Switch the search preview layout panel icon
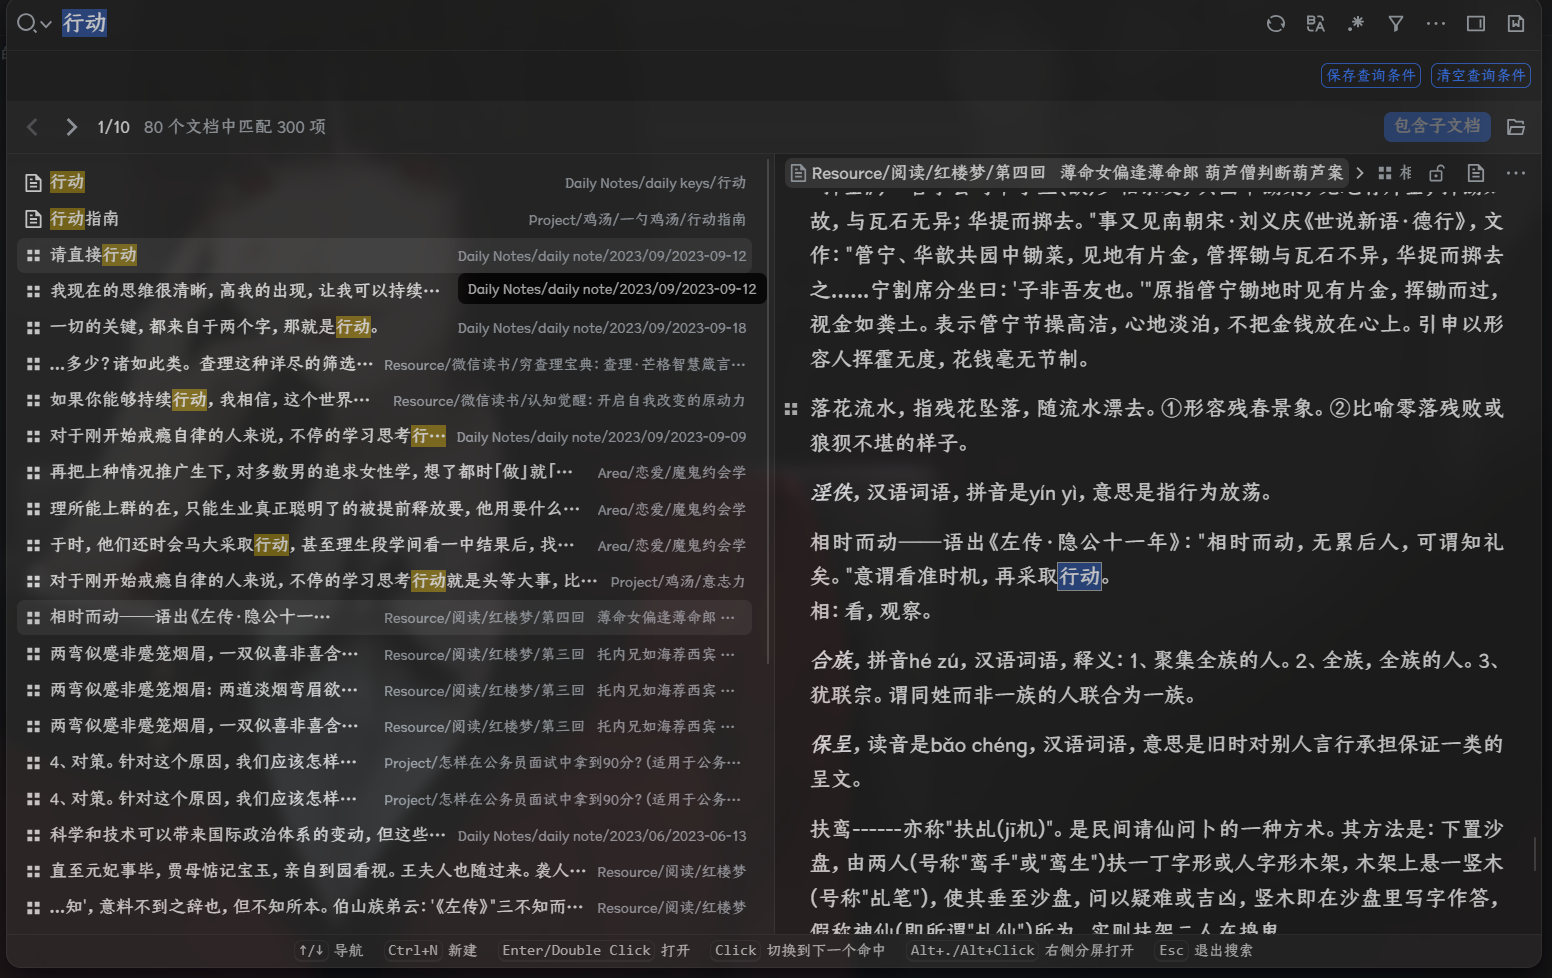 click(x=1476, y=23)
